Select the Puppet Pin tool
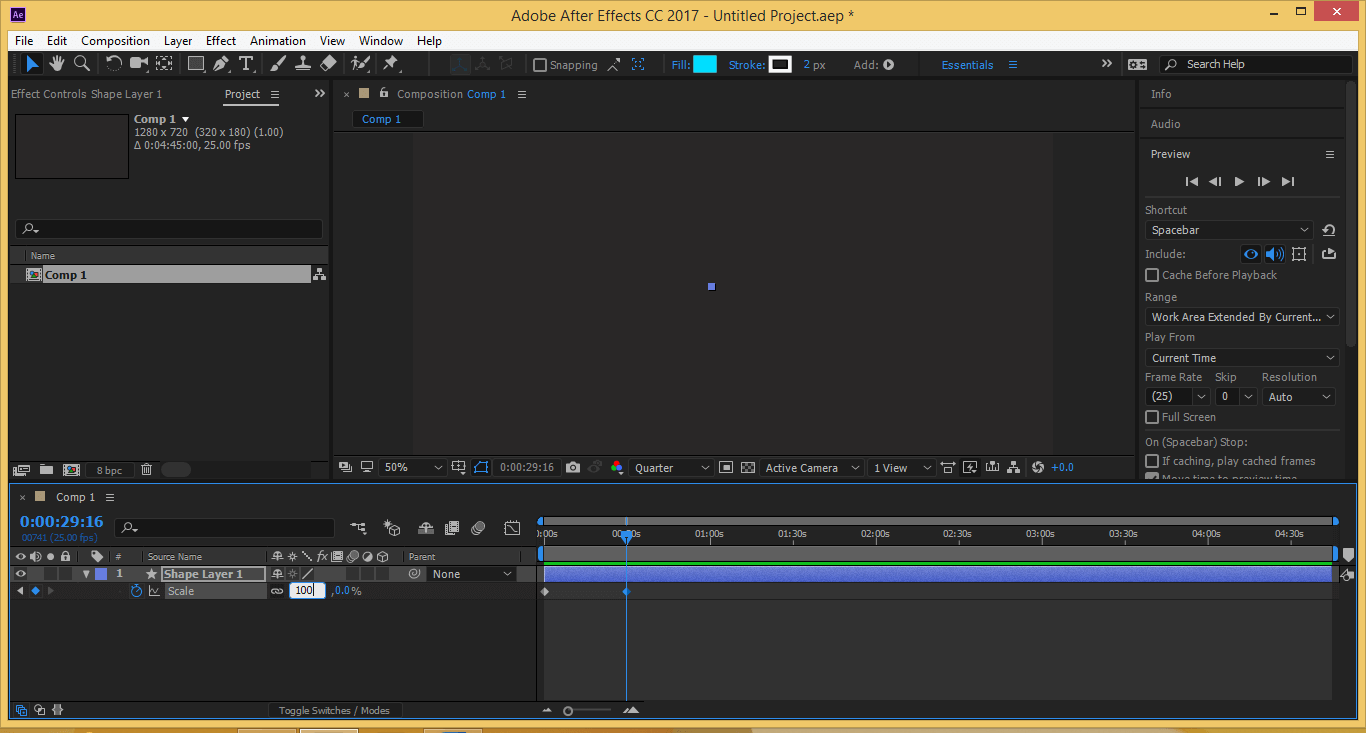Viewport: 1366px width, 733px height. pos(391,64)
